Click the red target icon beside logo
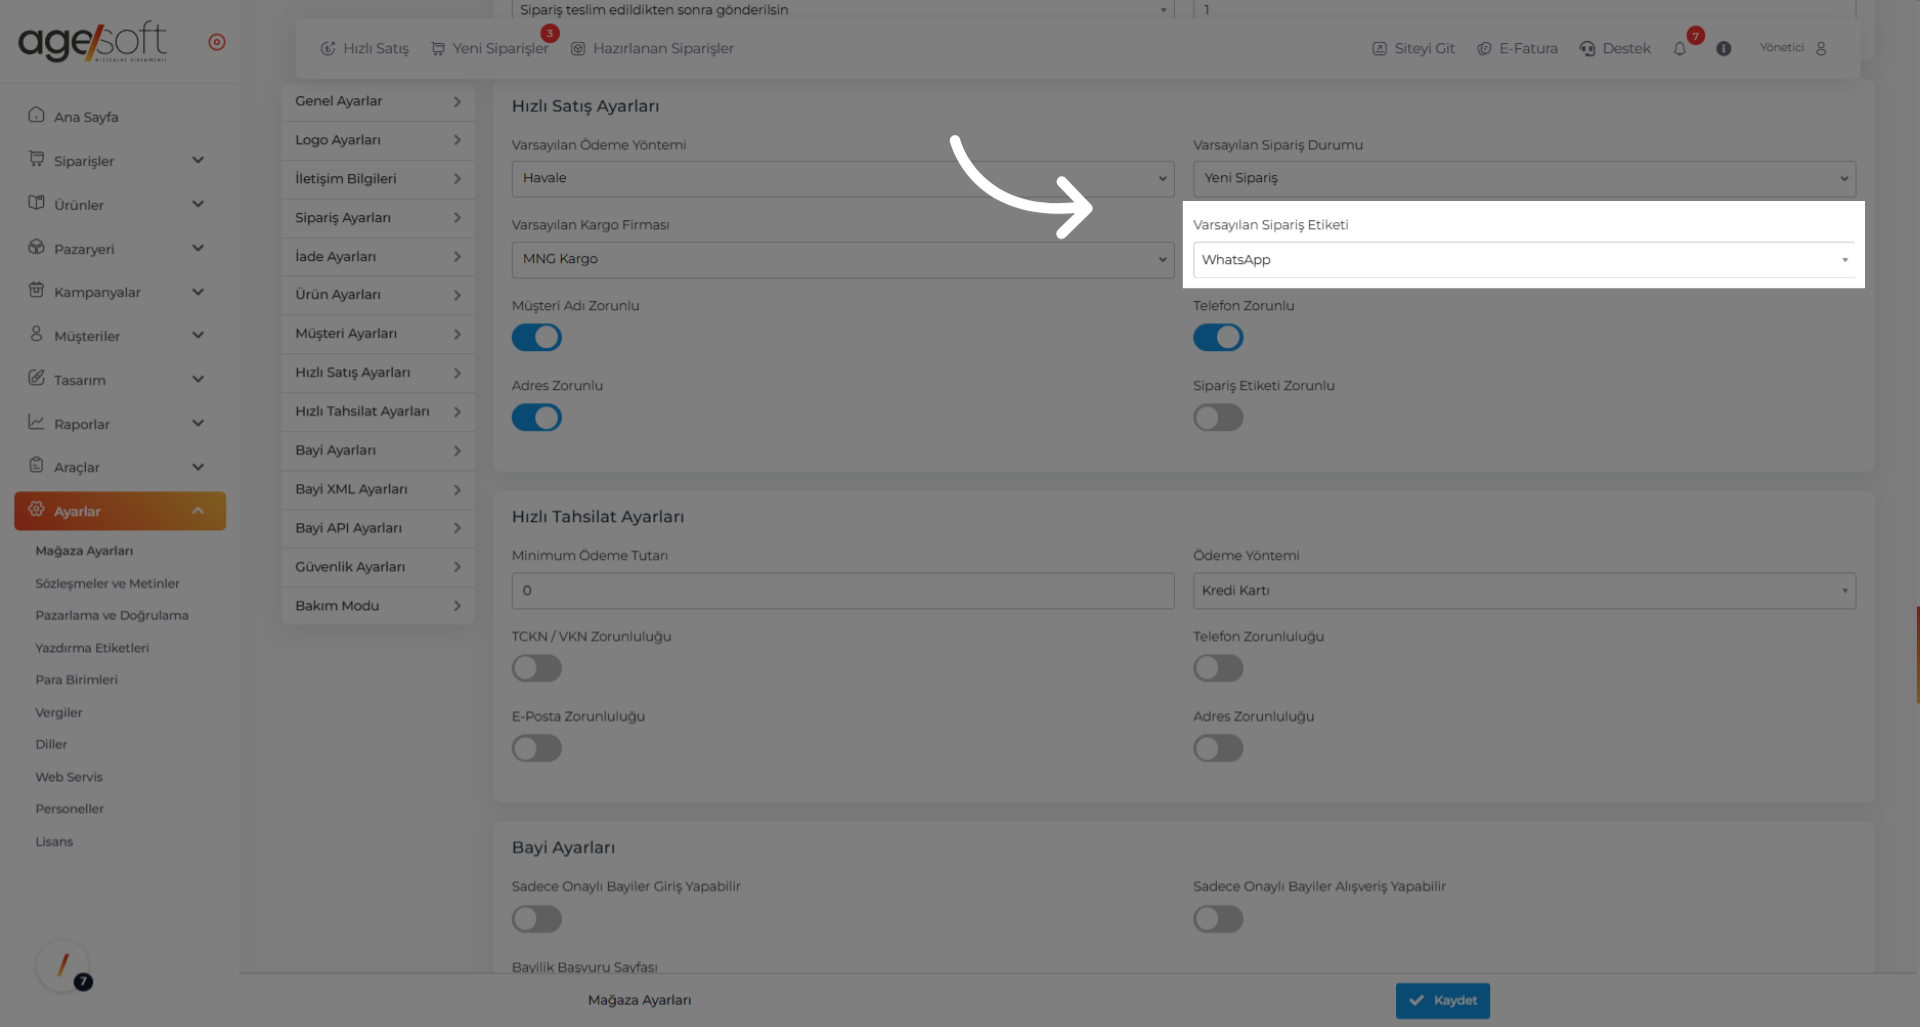This screenshot has width=1920, height=1027. [217, 42]
